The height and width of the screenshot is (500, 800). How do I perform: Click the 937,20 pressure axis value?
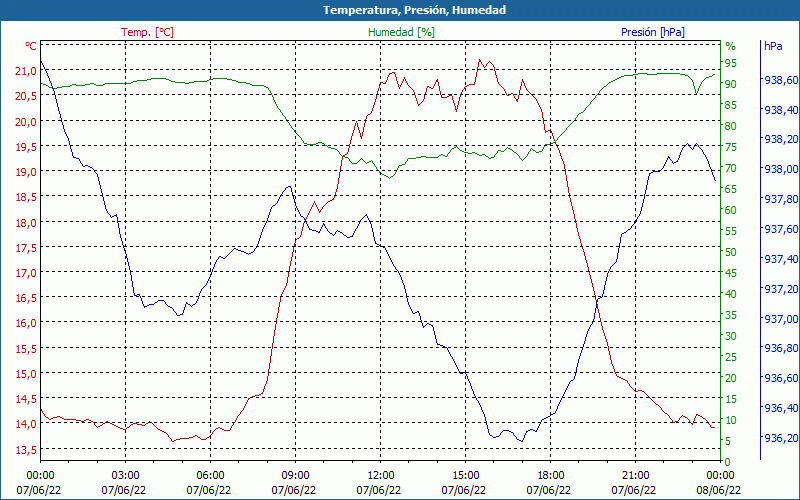[x=781, y=289]
